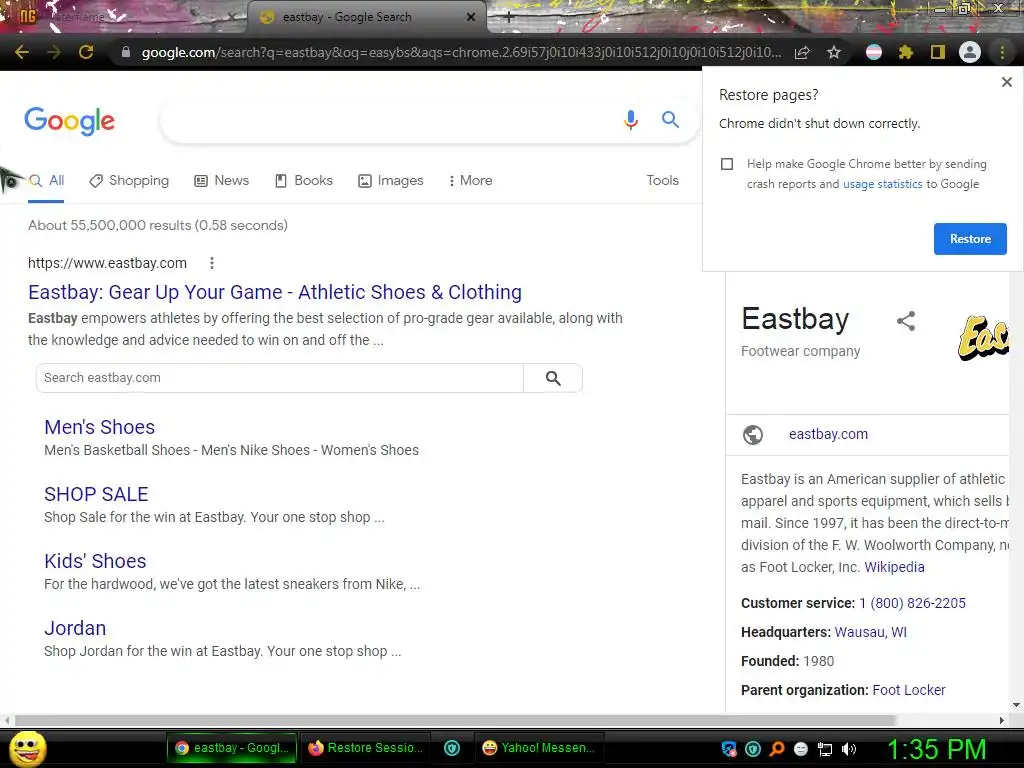
Task: Switch to Images results
Action: [391, 181]
